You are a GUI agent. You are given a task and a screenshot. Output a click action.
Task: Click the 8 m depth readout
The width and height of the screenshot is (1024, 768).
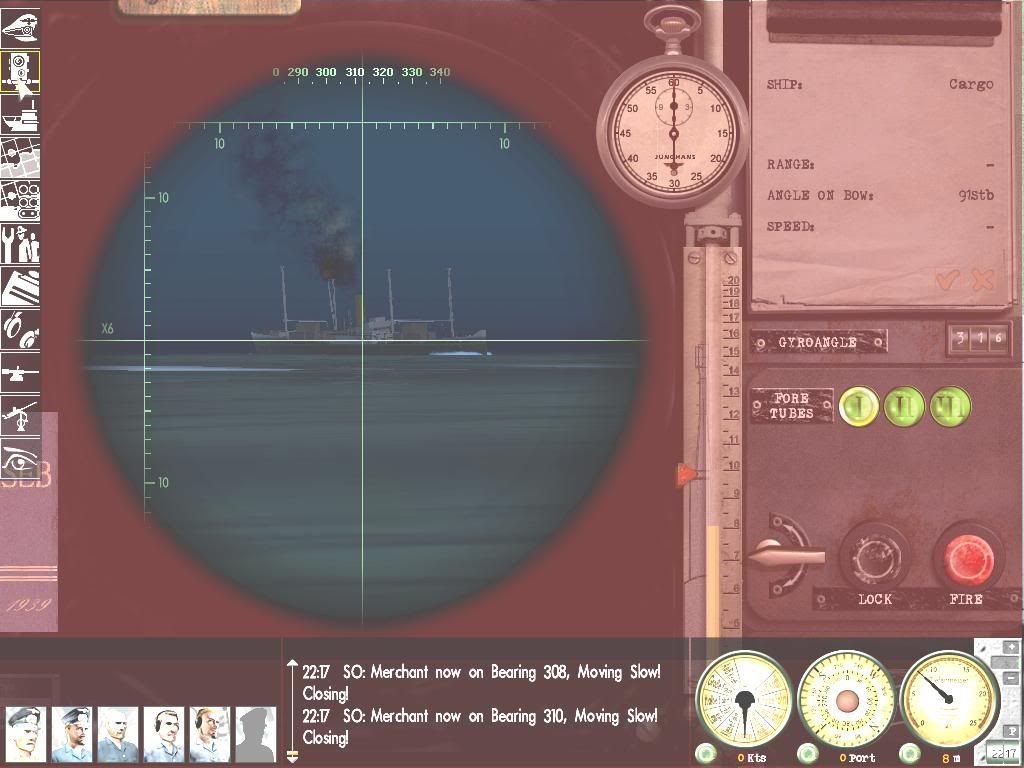[x=951, y=758]
